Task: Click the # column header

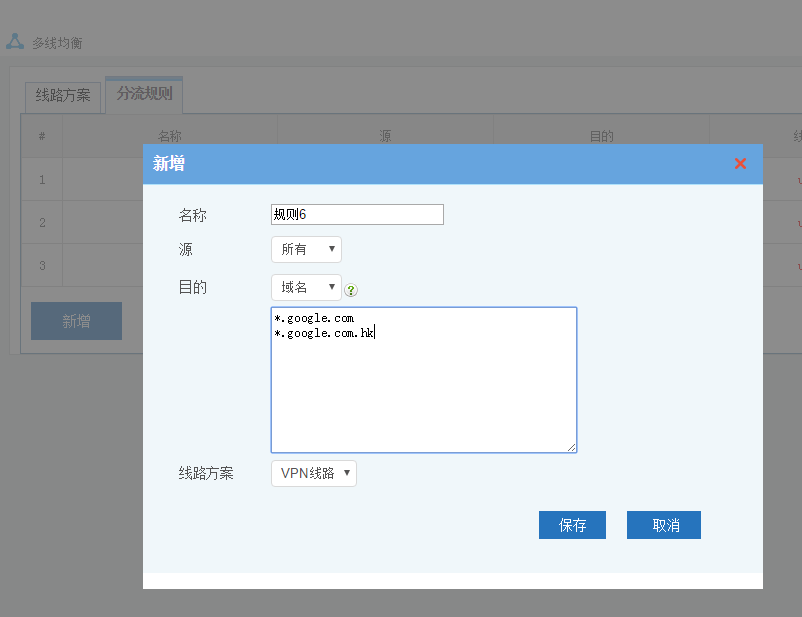Action: 42,136
